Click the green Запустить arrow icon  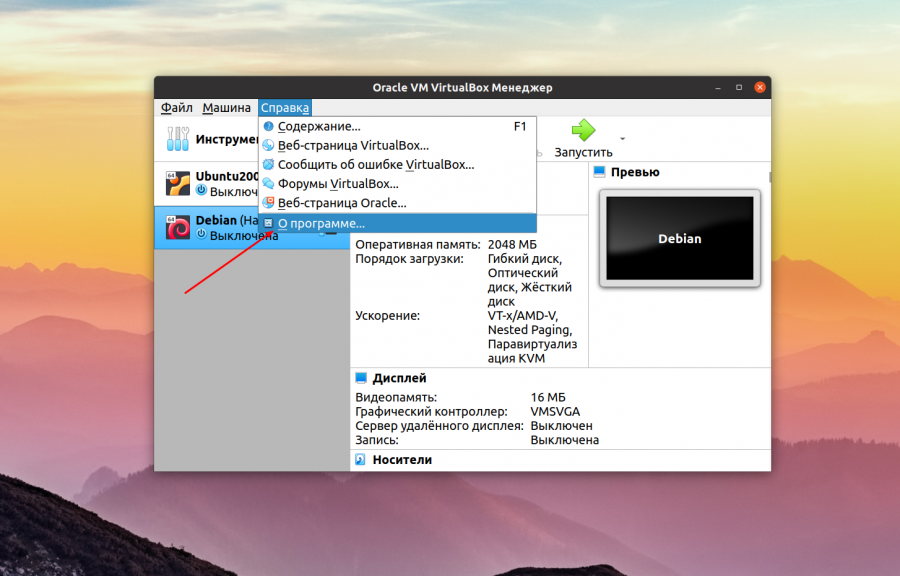coord(583,131)
